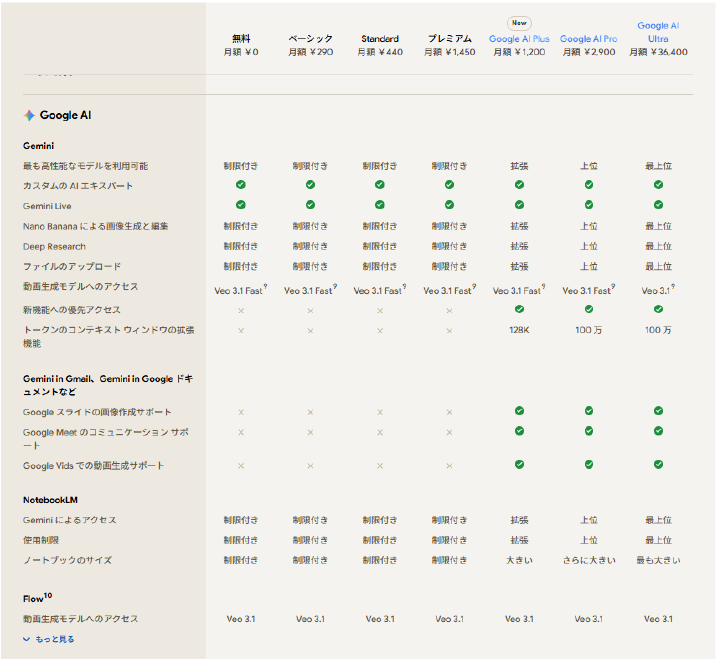Click the Google AI sparkle logo icon
Image resolution: width=728 pixels, height=659 pixels.
29,115
